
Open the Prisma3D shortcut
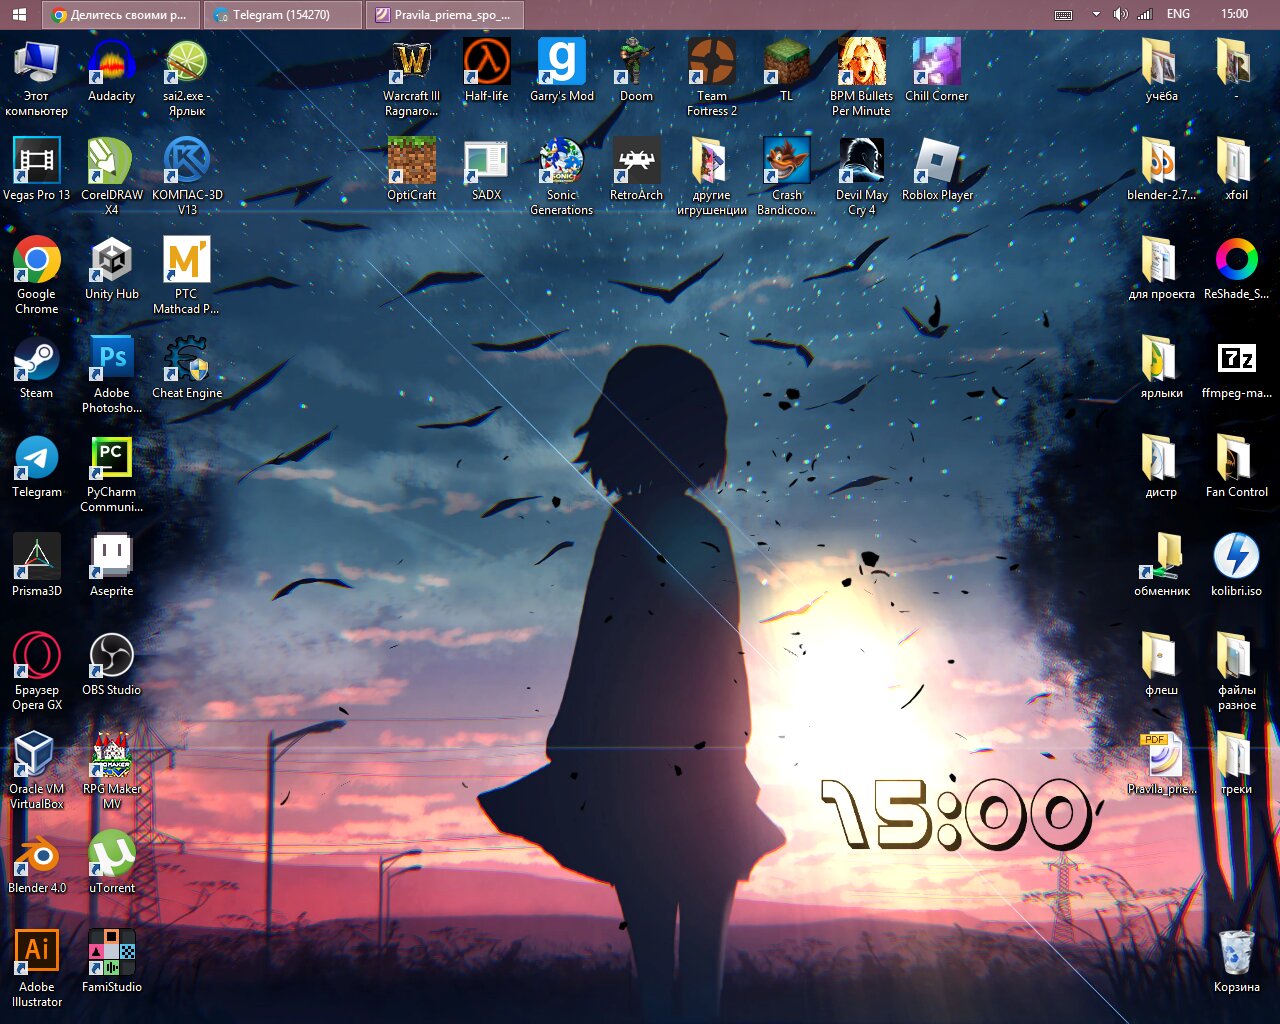click(37, 566)
